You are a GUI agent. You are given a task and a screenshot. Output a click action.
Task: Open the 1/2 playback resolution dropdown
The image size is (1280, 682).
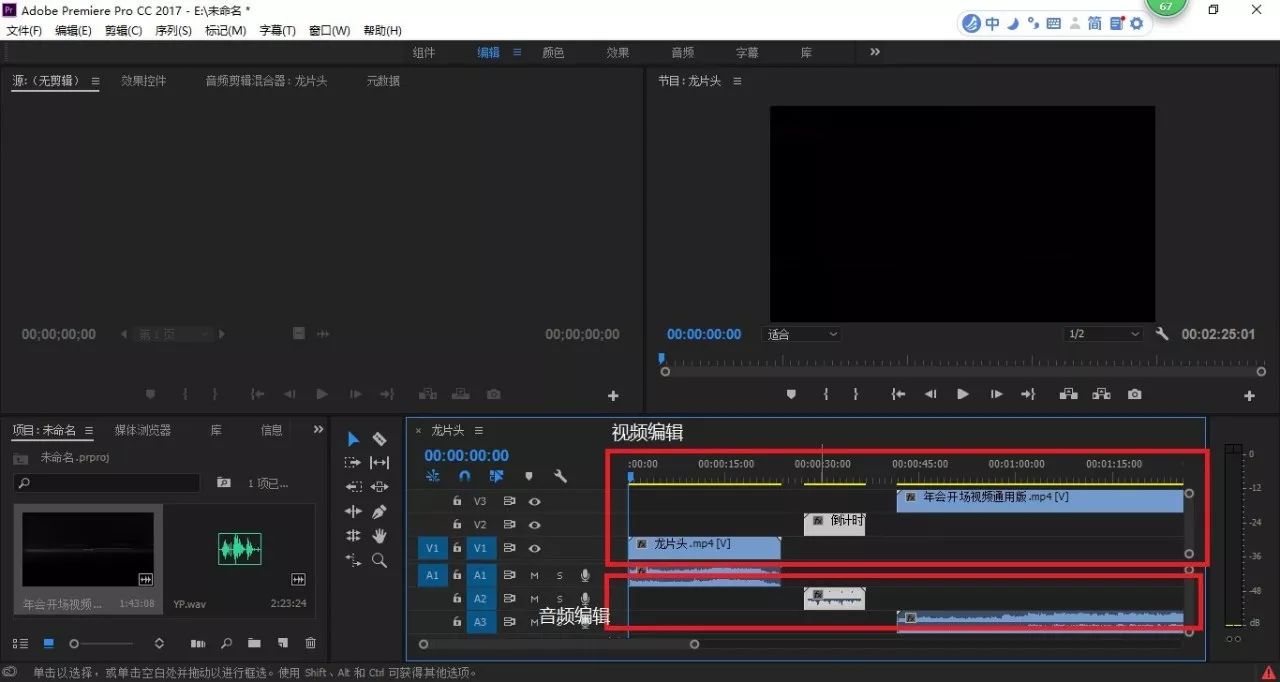[x=1103, y=334]
